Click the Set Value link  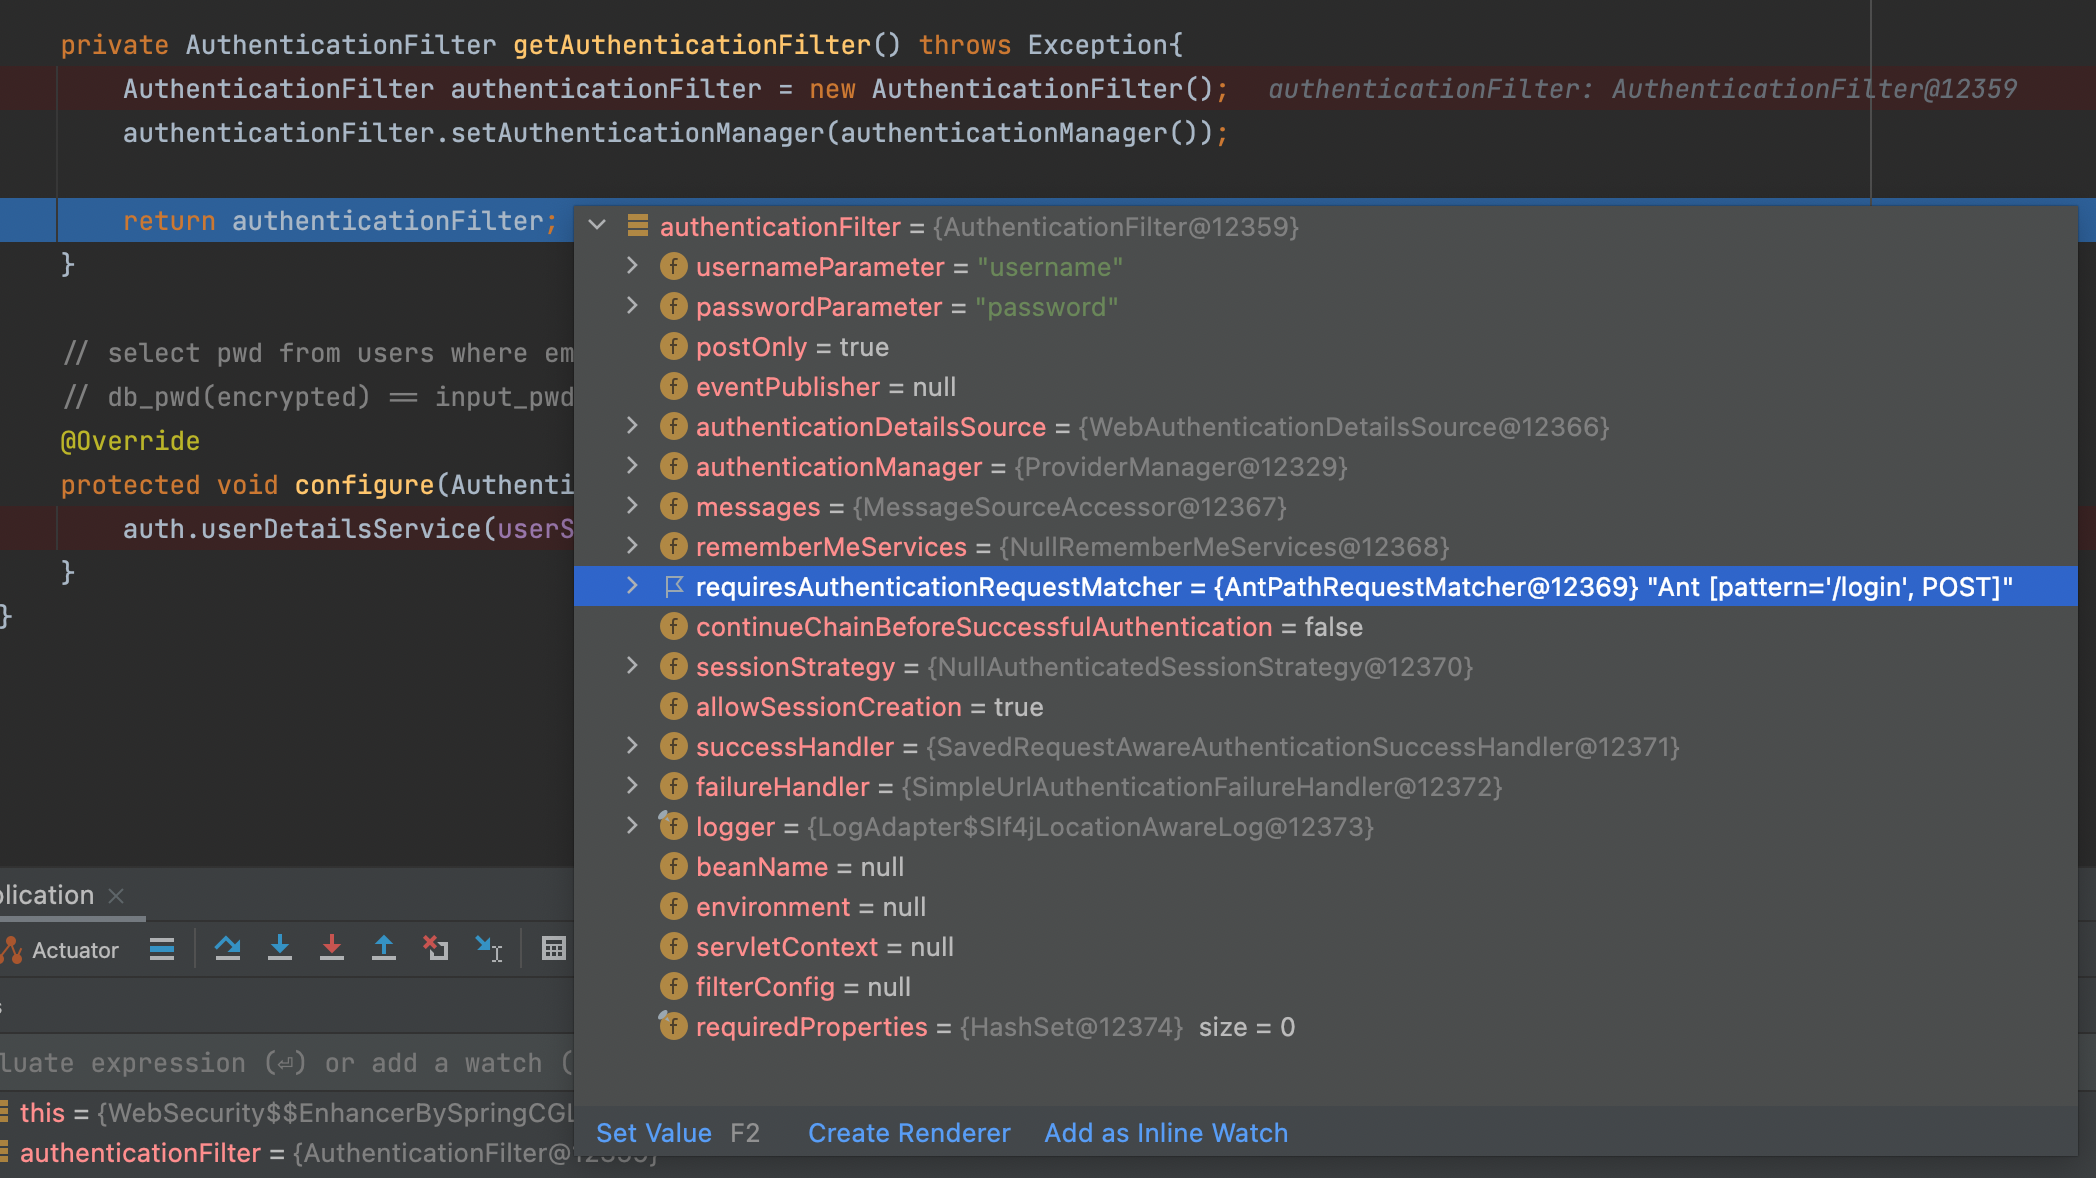coord(653,1133)
